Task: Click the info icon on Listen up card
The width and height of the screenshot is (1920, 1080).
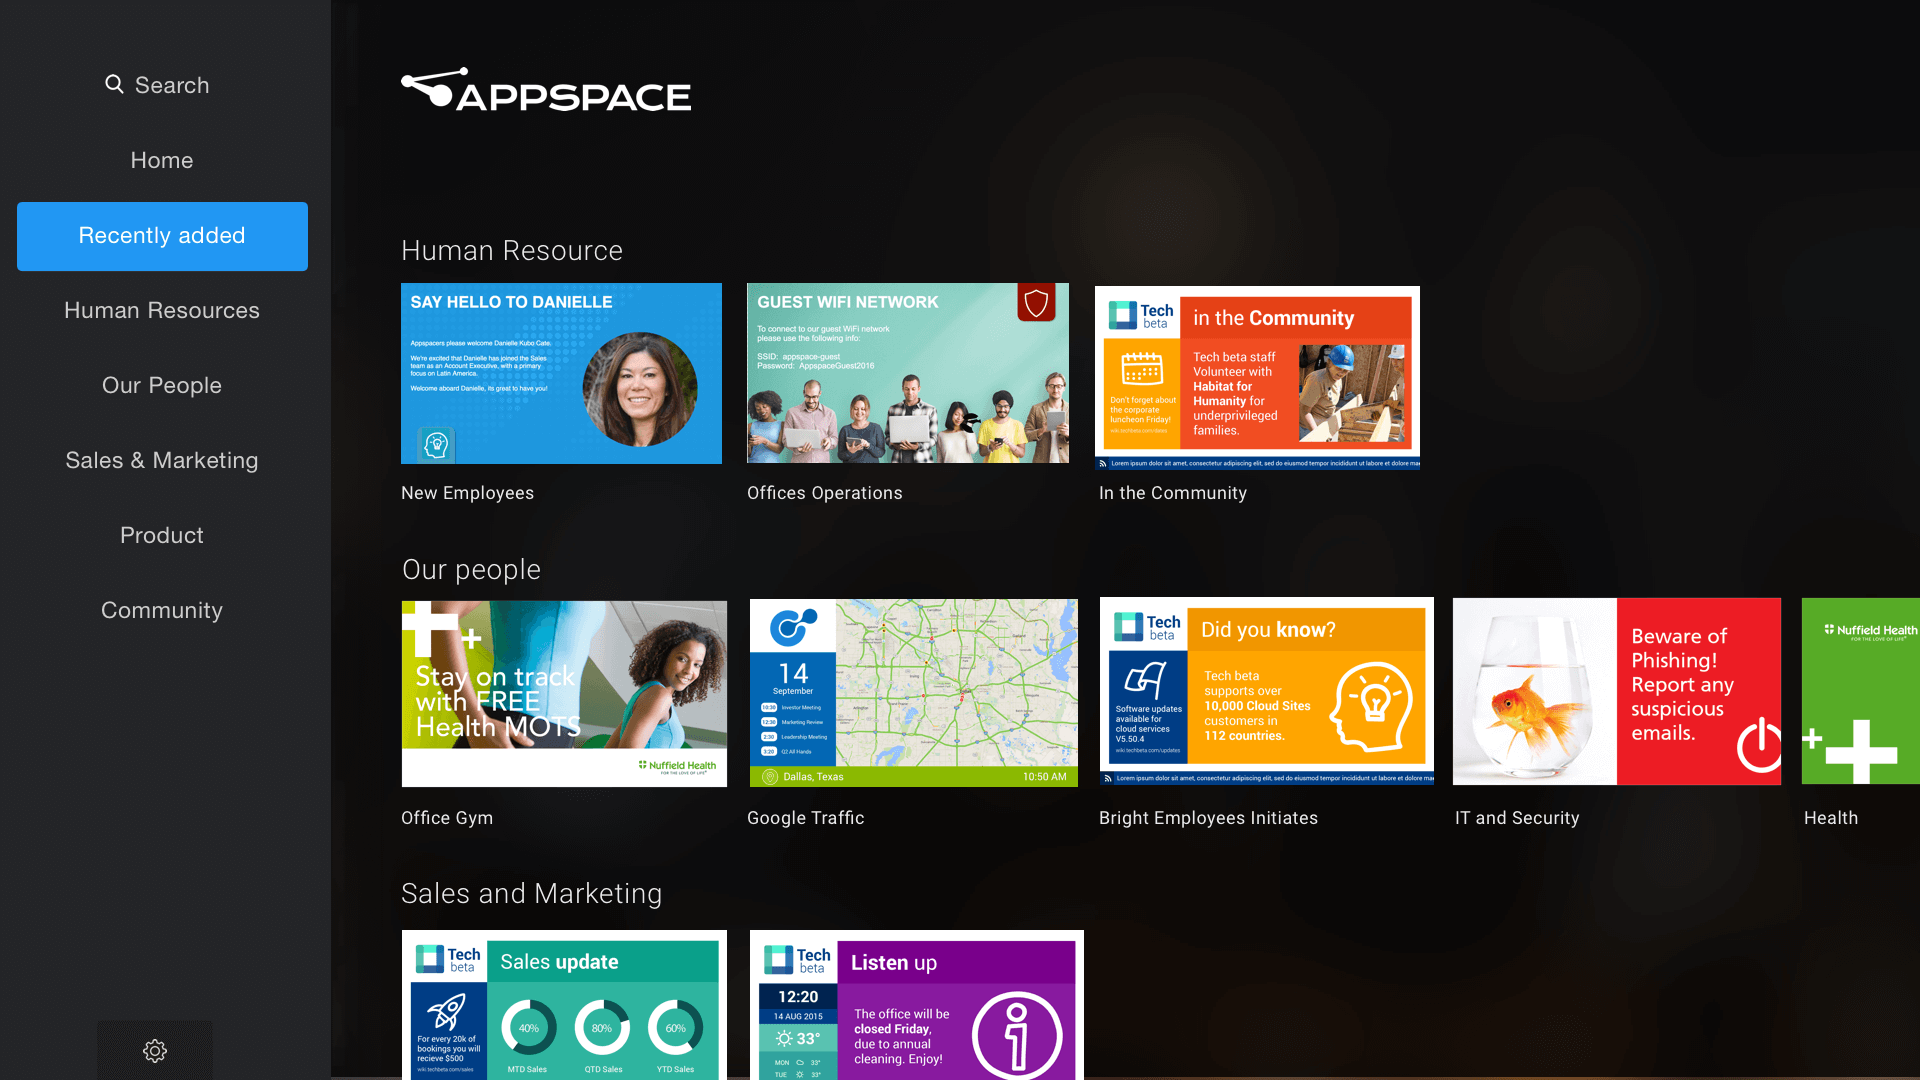Action: coord(1017,1034)
